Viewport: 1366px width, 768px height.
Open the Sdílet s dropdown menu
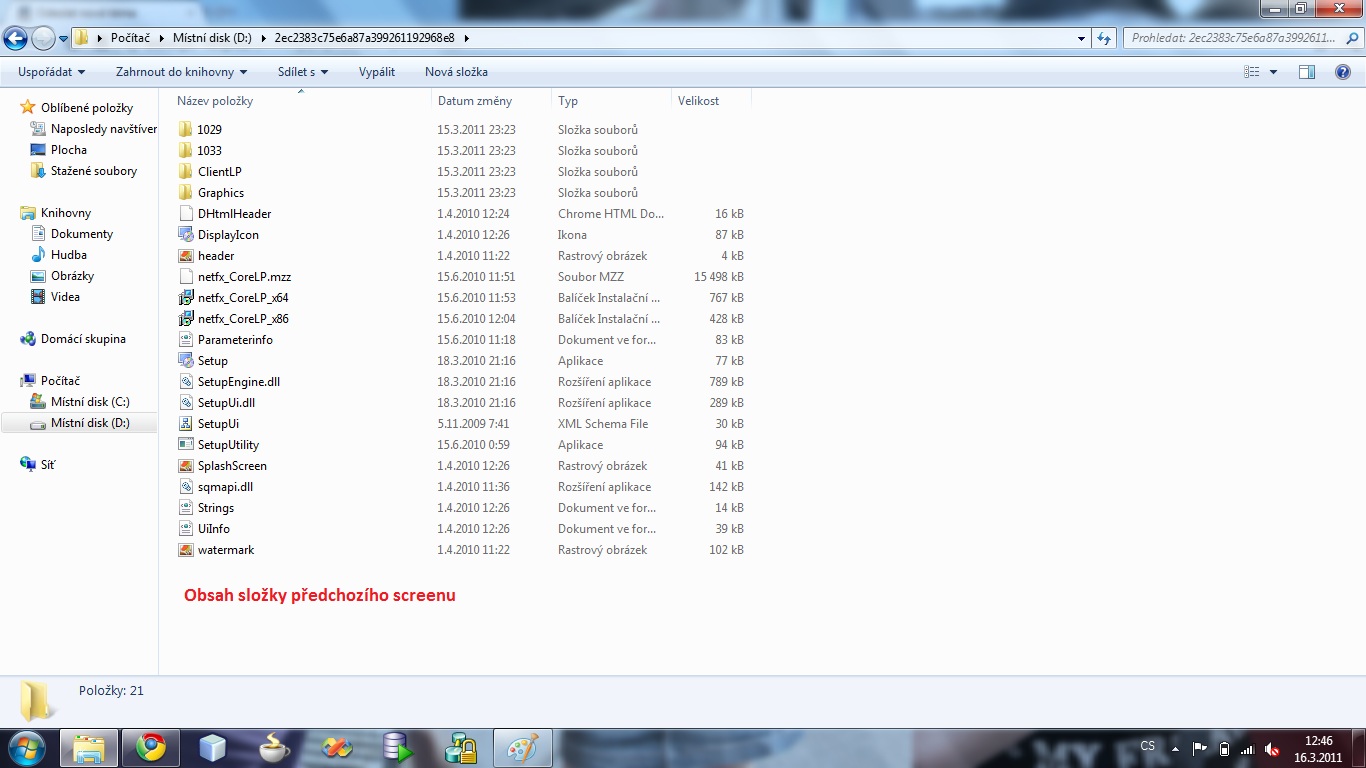tap(303, 72)
